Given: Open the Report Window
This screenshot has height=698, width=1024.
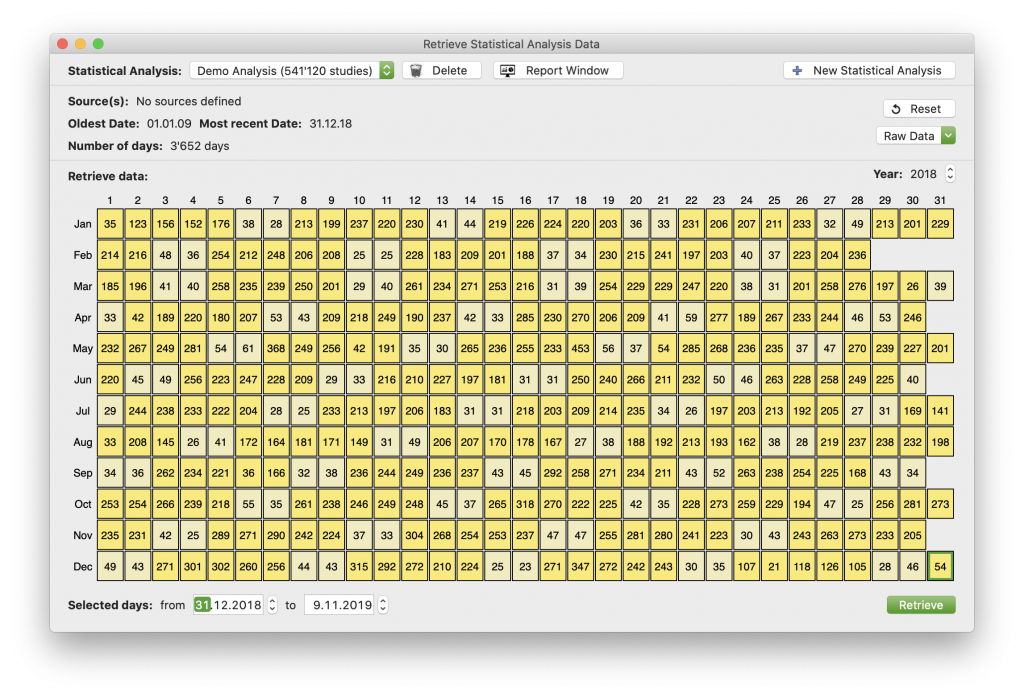Looking at the screenshot, I should [x=558, y=71].
